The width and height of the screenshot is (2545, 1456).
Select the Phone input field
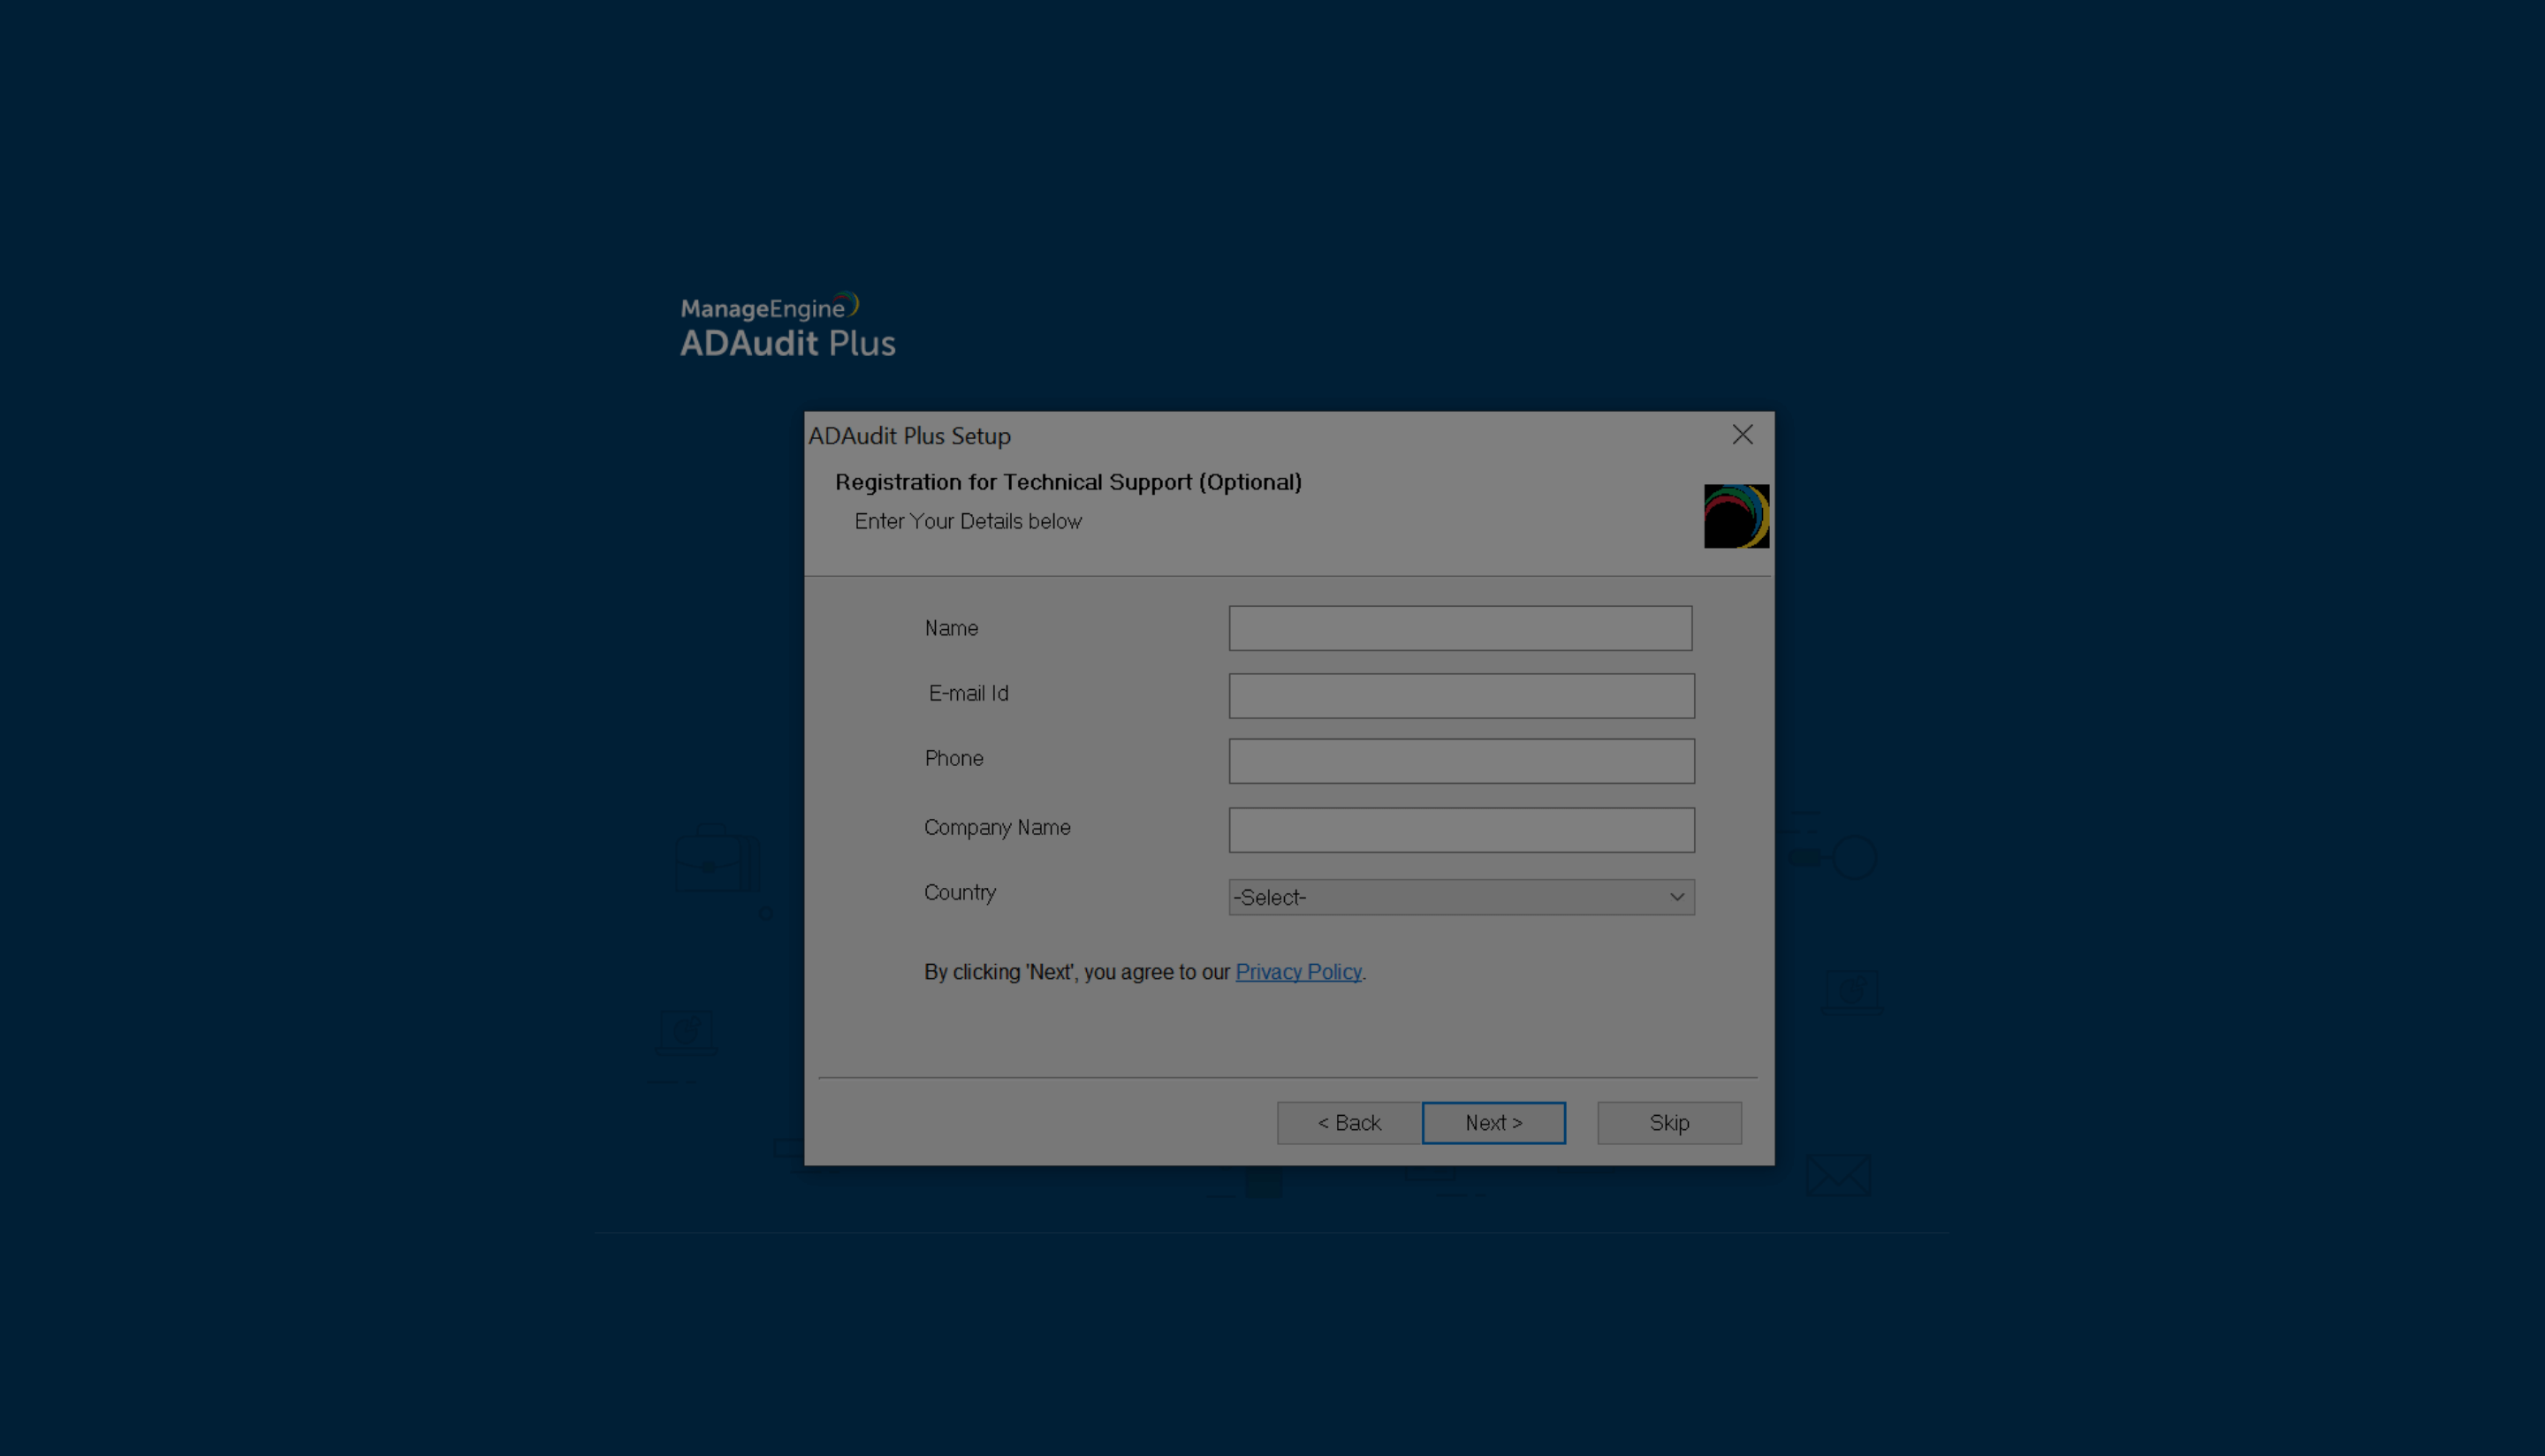[1460, 761]
